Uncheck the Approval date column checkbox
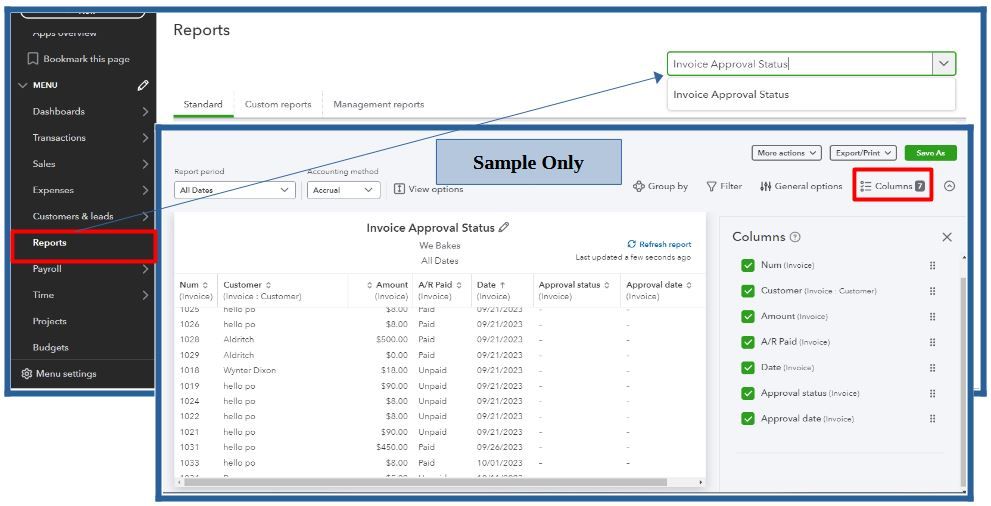The width and height of the screenshot is (991, 506). click(748, 419)
